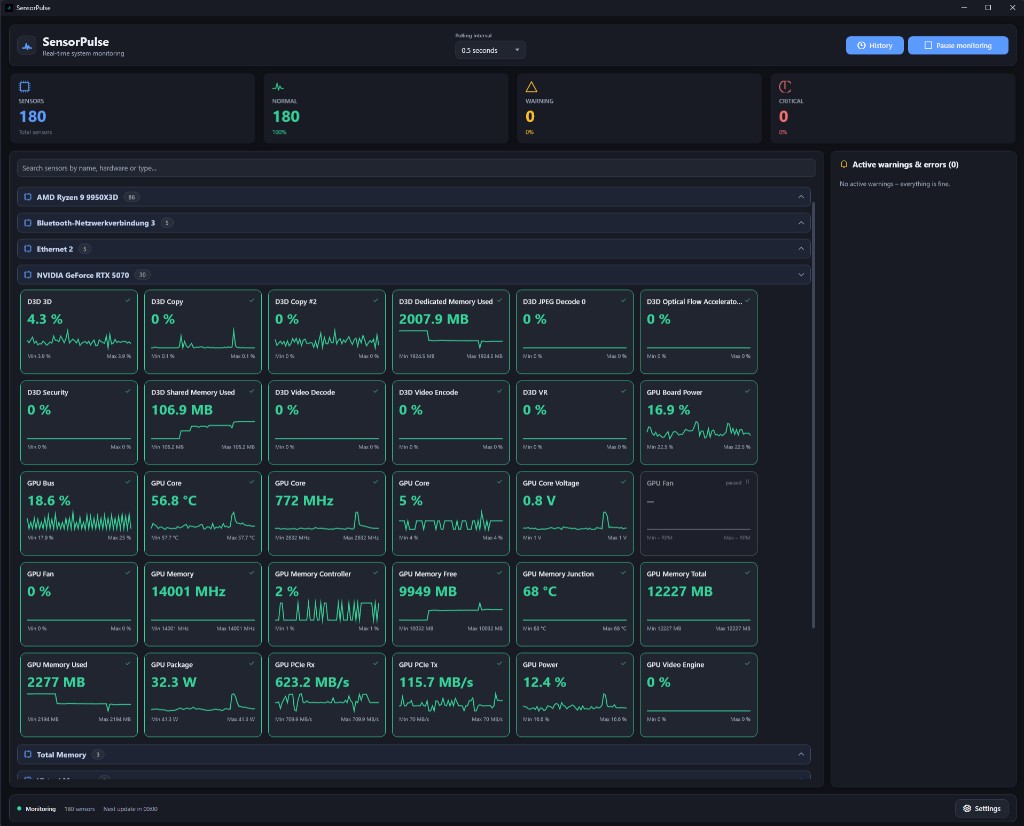Click the checkmark icon on the GPU Bus card
Viewport: 1024px width, 826px height.
(x=127, y=482)
